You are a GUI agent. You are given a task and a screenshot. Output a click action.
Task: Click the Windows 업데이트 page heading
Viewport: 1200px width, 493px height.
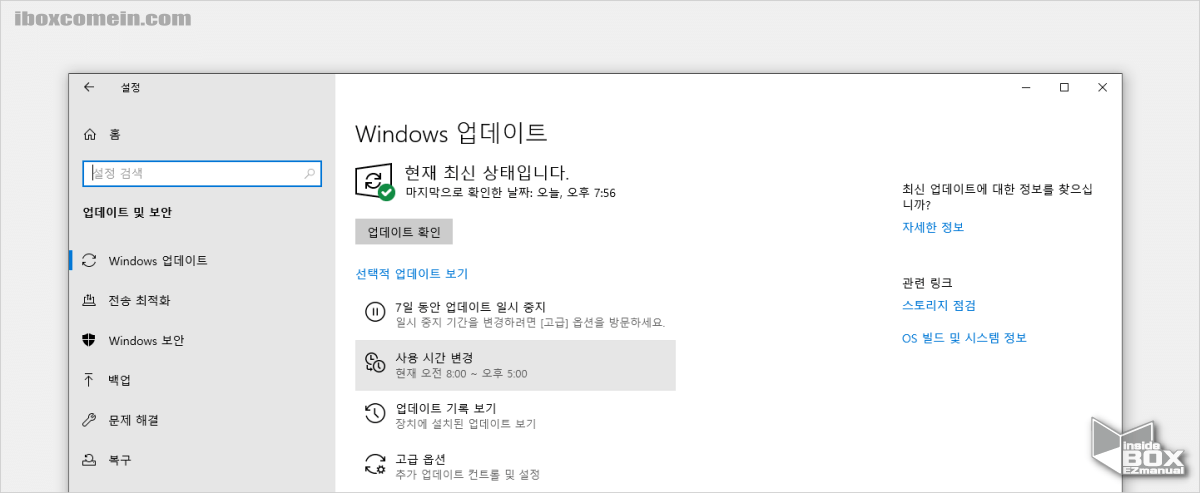click(451, 133)
